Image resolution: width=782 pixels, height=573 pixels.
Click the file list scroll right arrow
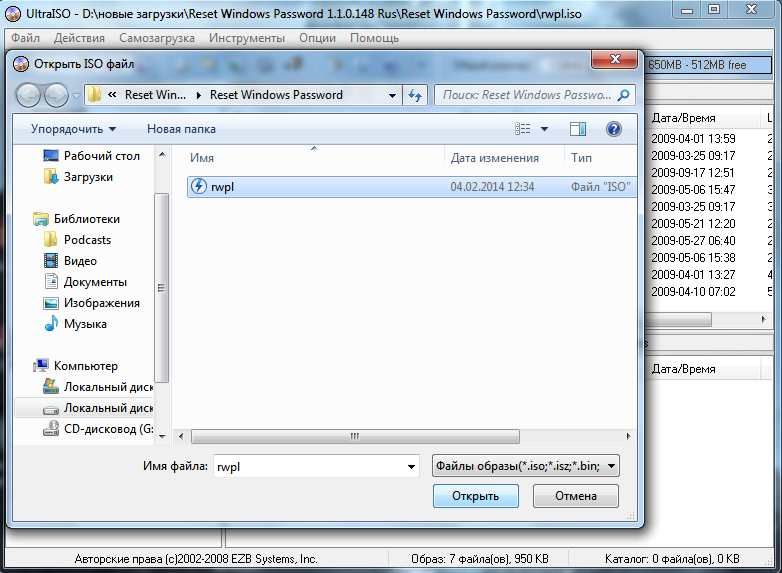click(x=628, y=436)
